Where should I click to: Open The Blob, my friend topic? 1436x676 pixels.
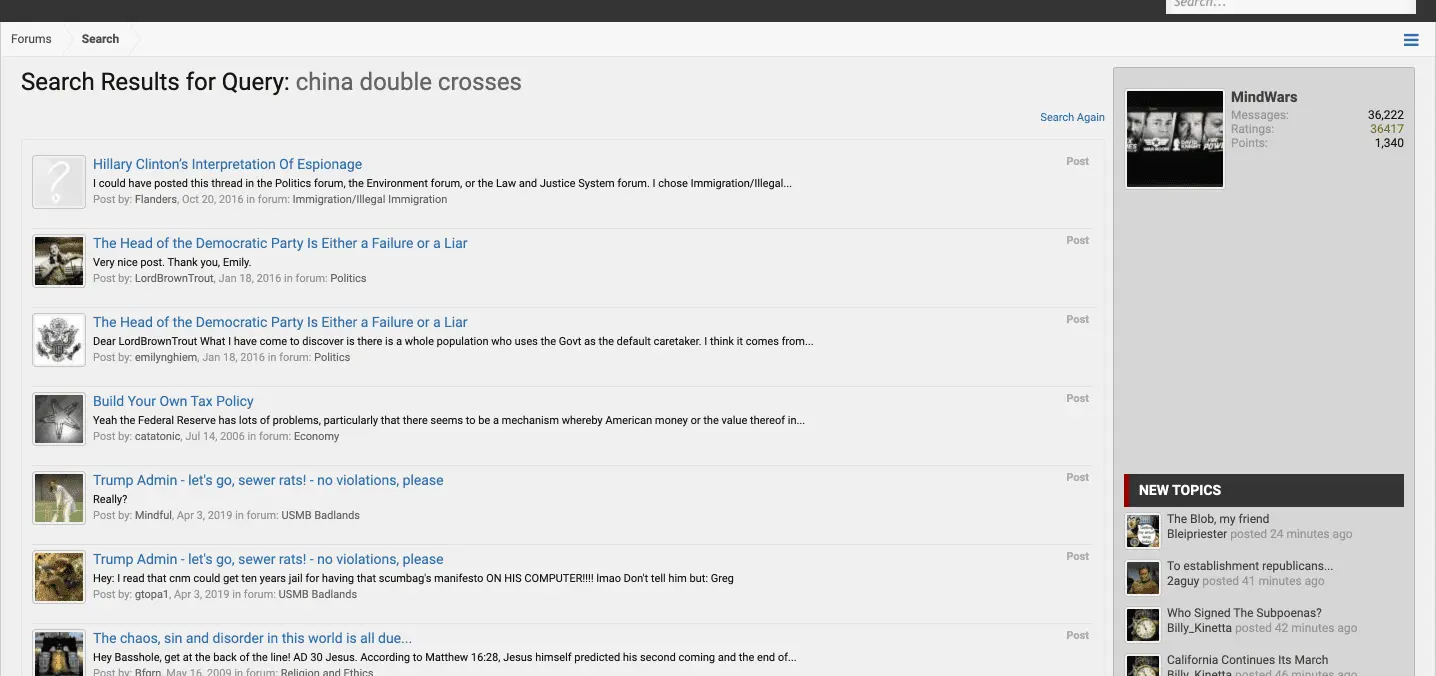[1218, 519]
